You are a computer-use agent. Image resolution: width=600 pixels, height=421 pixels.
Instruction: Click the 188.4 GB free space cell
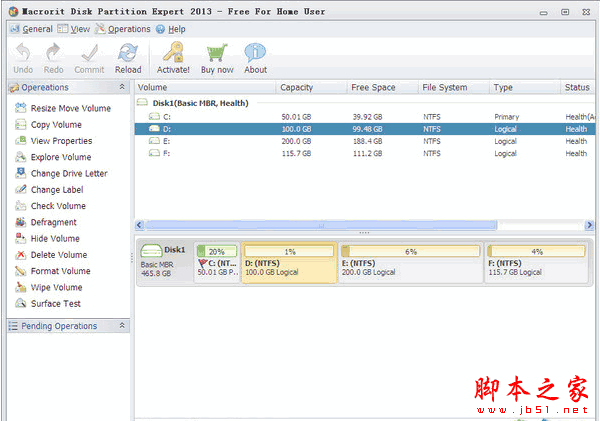(367, 141)
